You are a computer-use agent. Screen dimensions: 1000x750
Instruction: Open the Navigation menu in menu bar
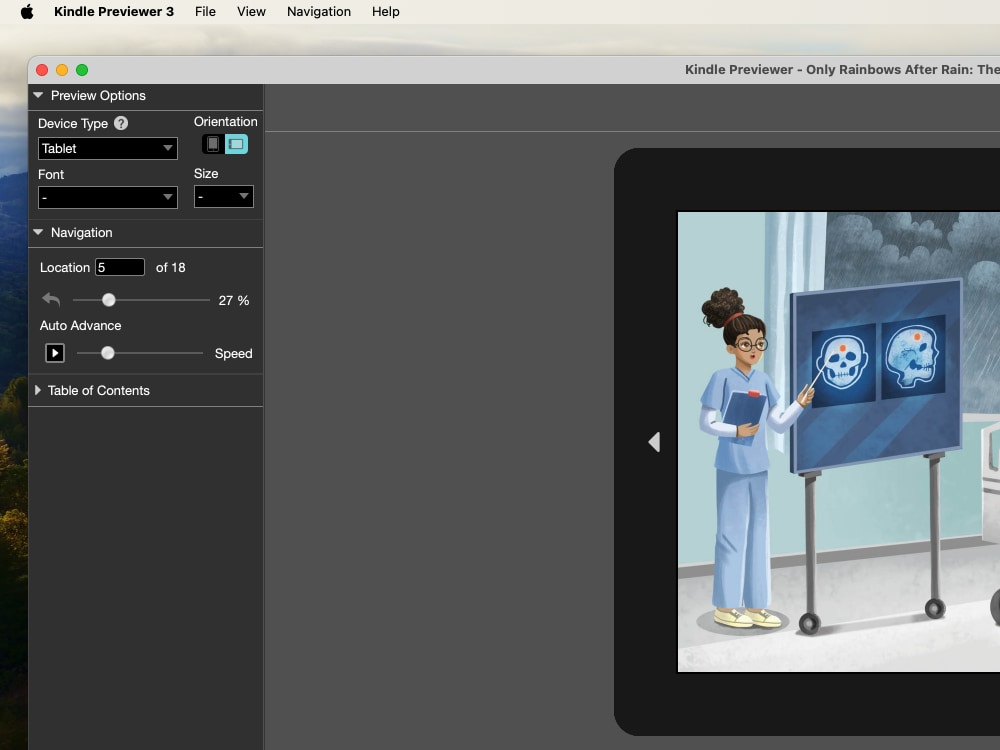click(x=319, y=11)
